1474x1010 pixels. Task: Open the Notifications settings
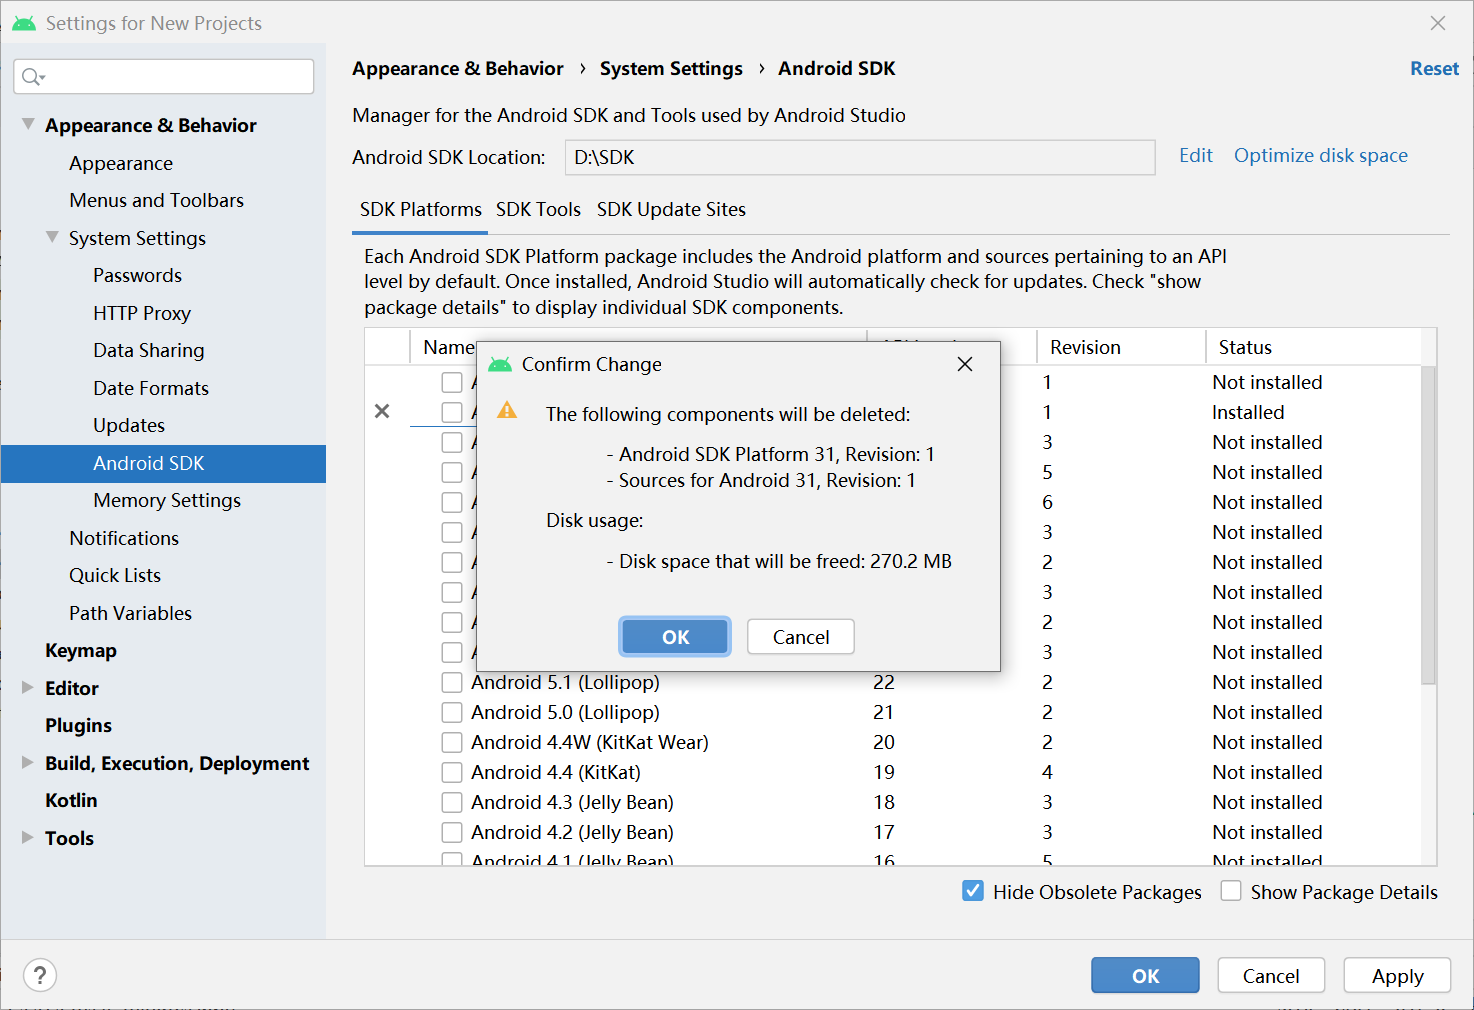click(x=124, y=538)
